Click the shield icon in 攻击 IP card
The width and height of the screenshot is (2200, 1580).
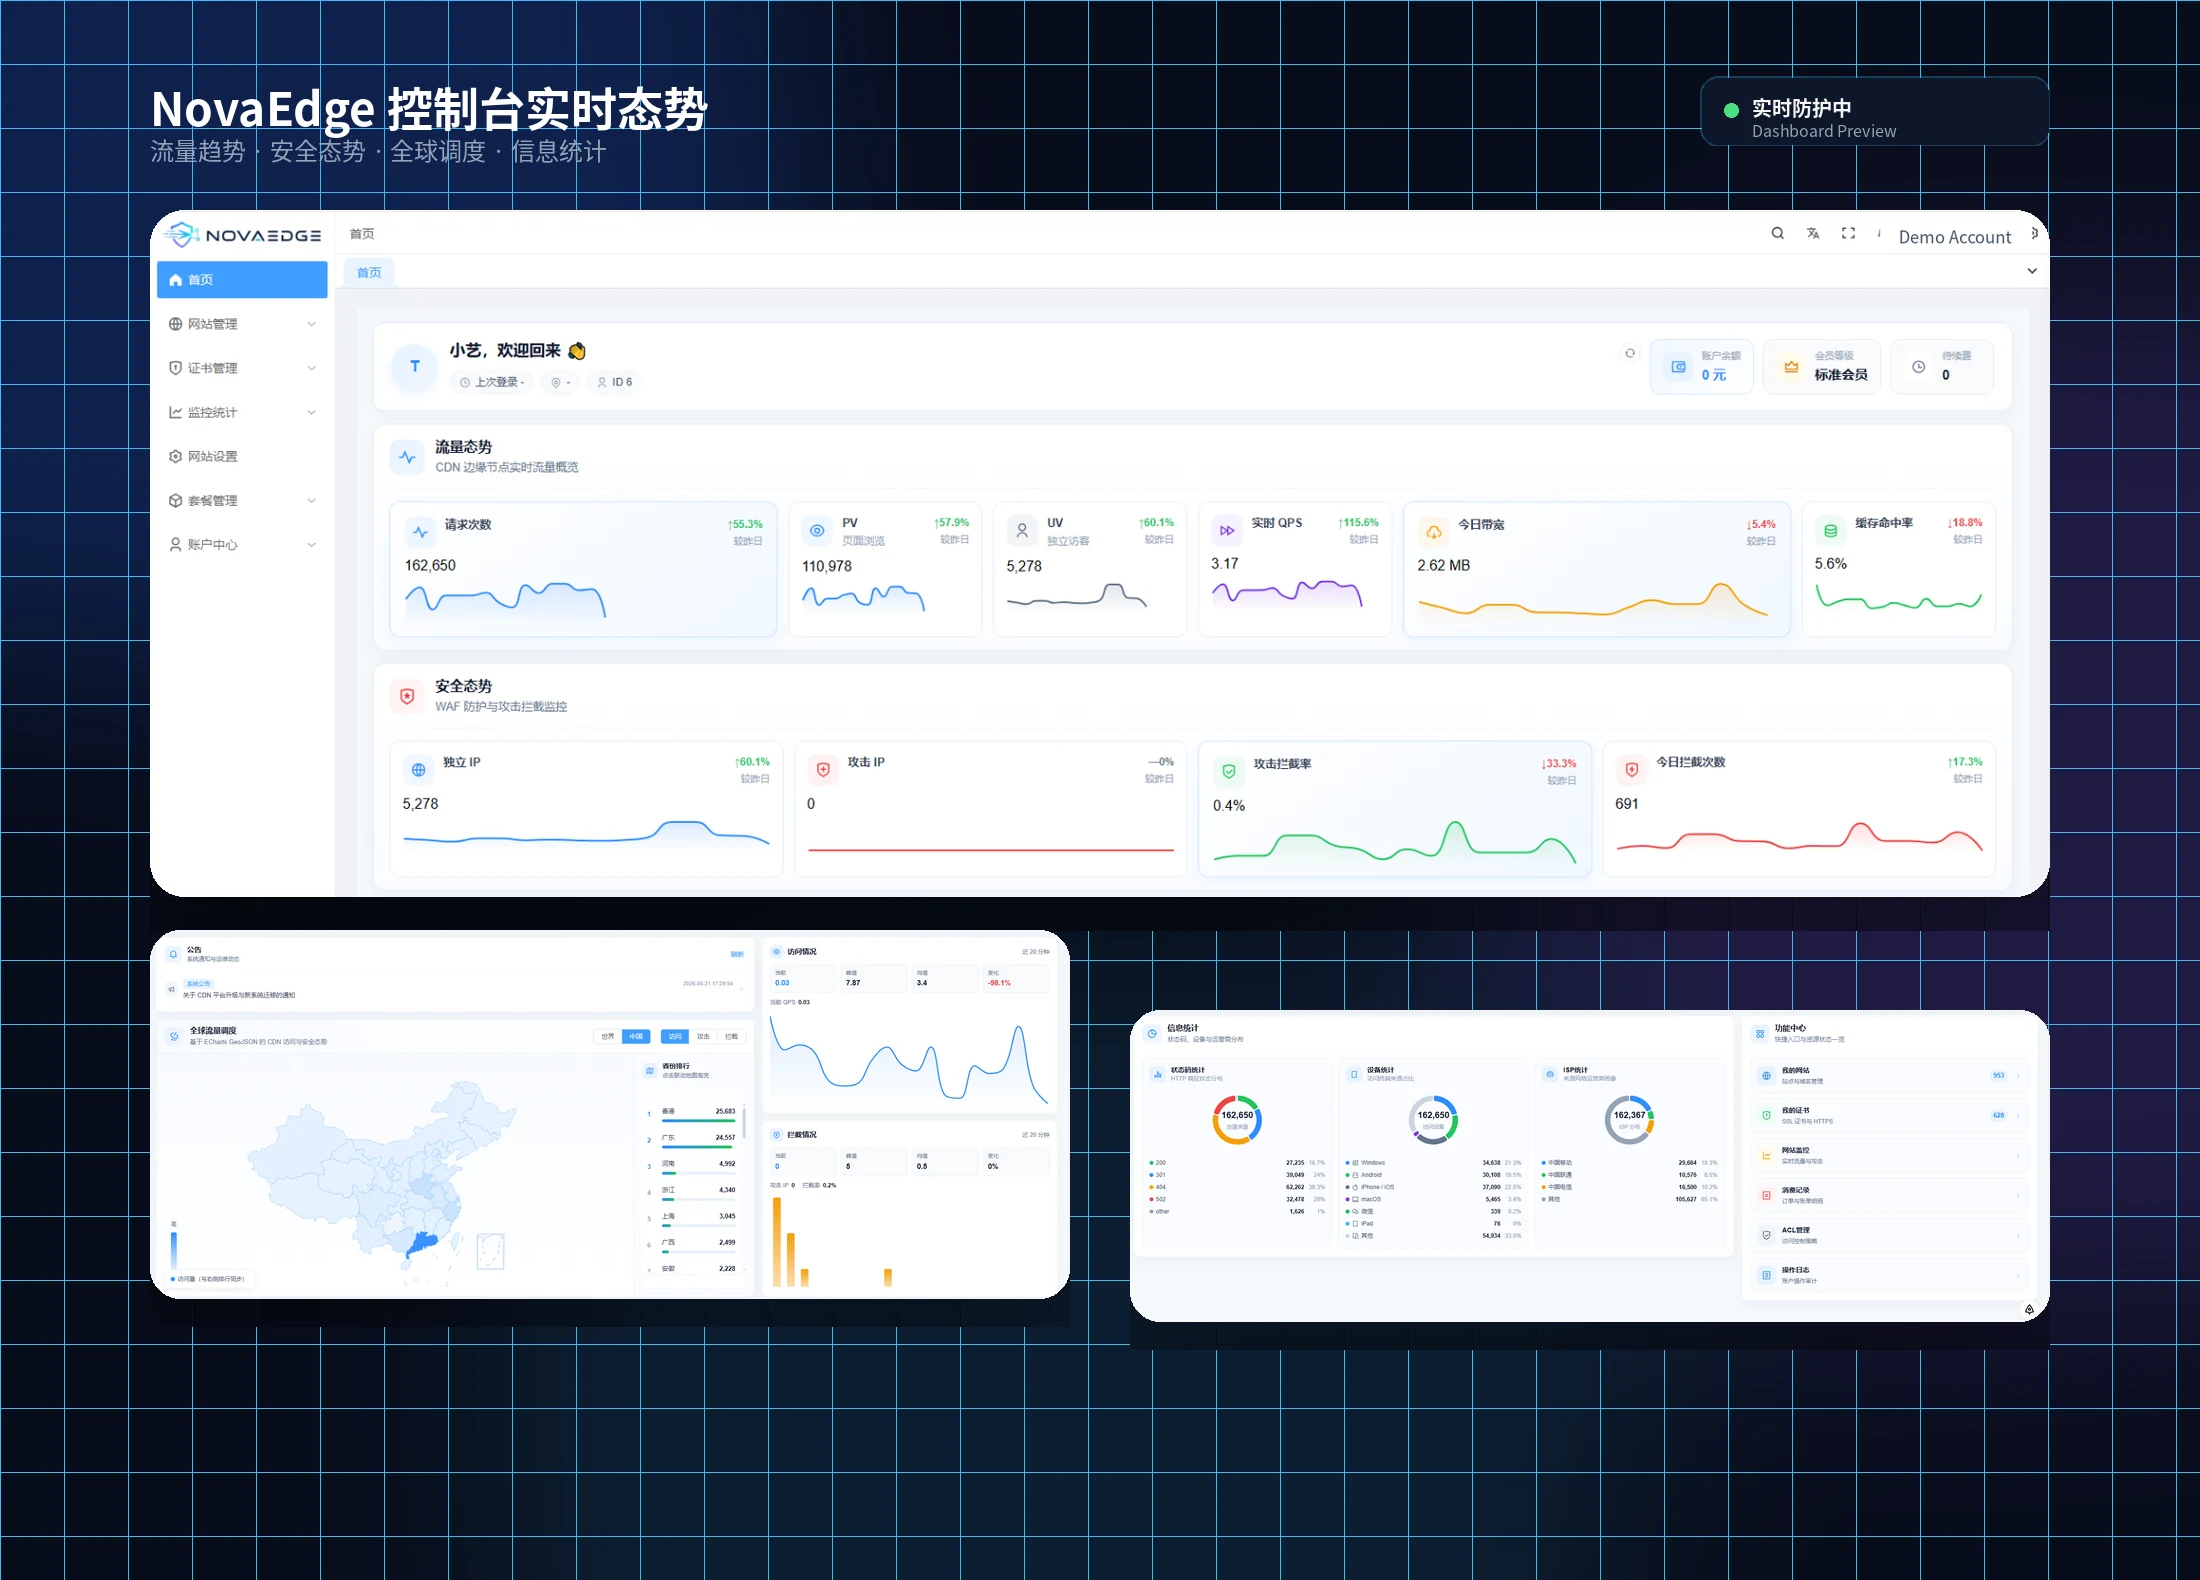click(823, 770)
